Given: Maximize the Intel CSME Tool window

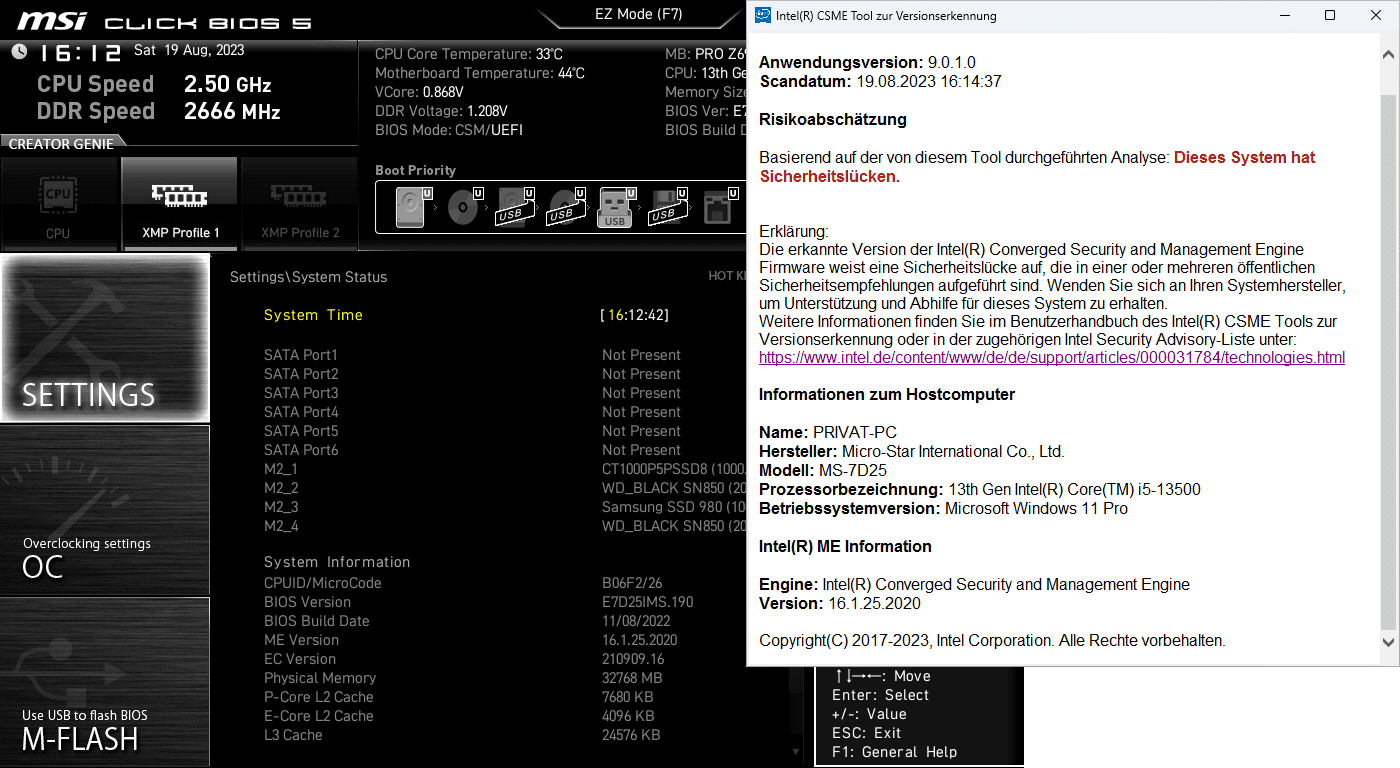Looking at the screenshot, I should [1330, 15].
